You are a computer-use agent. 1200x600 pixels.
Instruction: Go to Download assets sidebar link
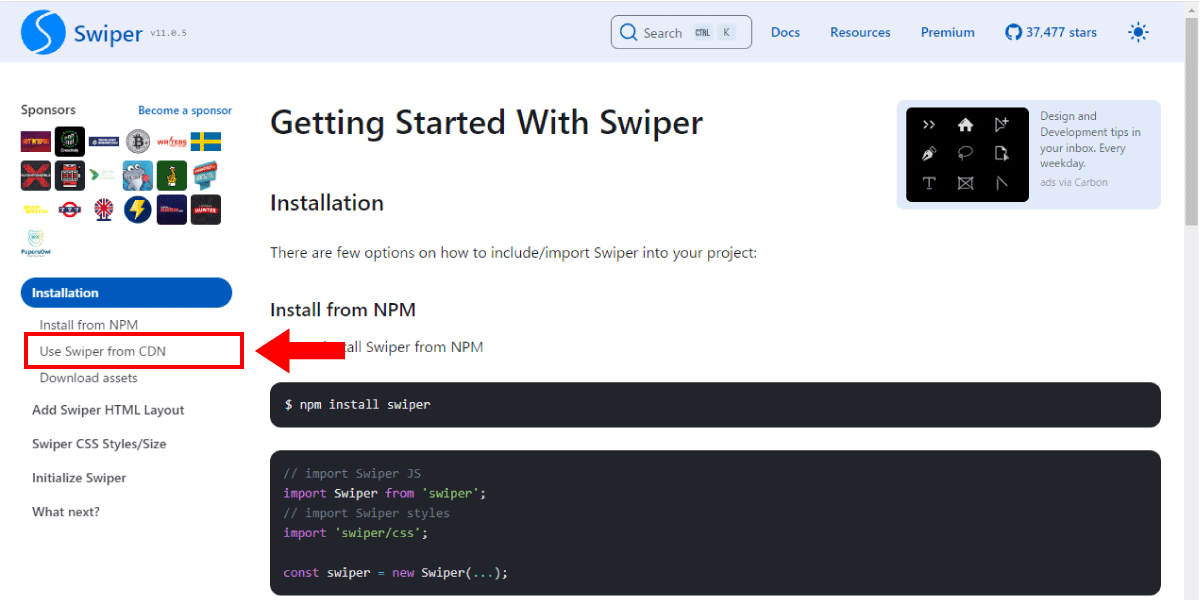pos(89,378)
